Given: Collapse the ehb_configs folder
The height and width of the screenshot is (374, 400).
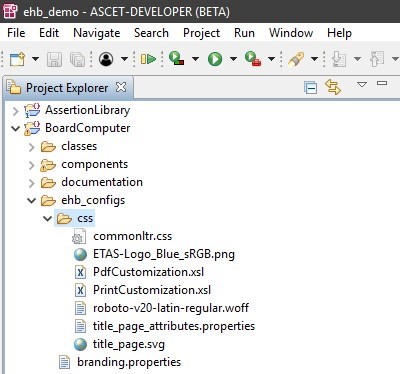Looking at the screenshot, I should click(31, 200).
